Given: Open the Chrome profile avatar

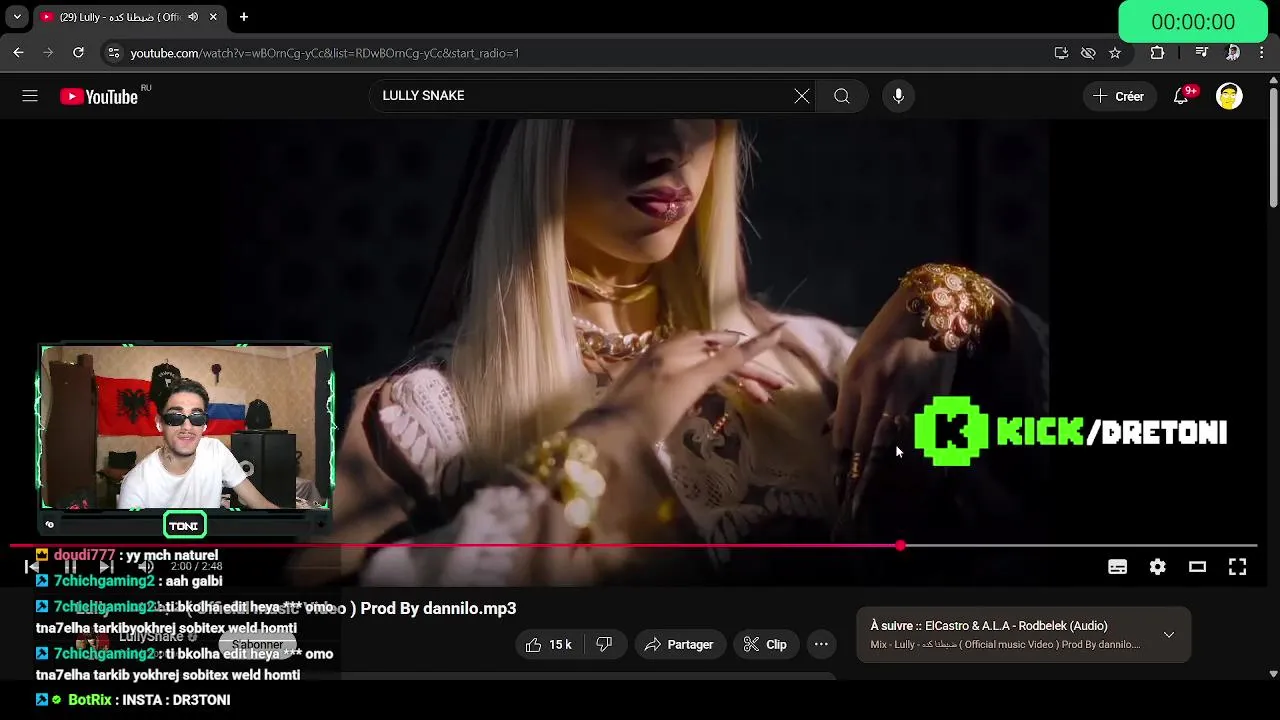Looking at the screenshot, I should click(1233, 53).
